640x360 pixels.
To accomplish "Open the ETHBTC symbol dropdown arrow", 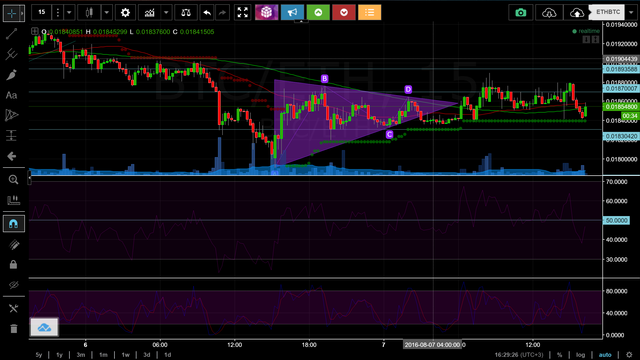I will (631, 13).
